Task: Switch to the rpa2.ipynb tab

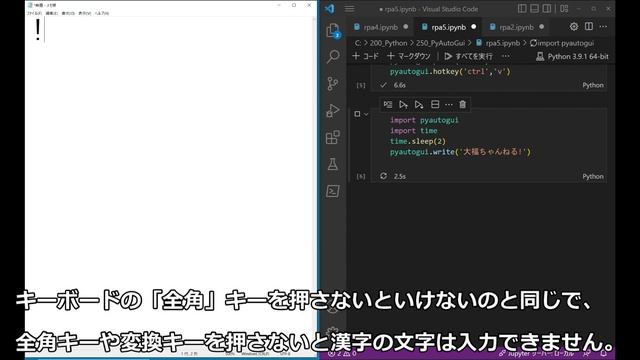Action: pos(516,27)
